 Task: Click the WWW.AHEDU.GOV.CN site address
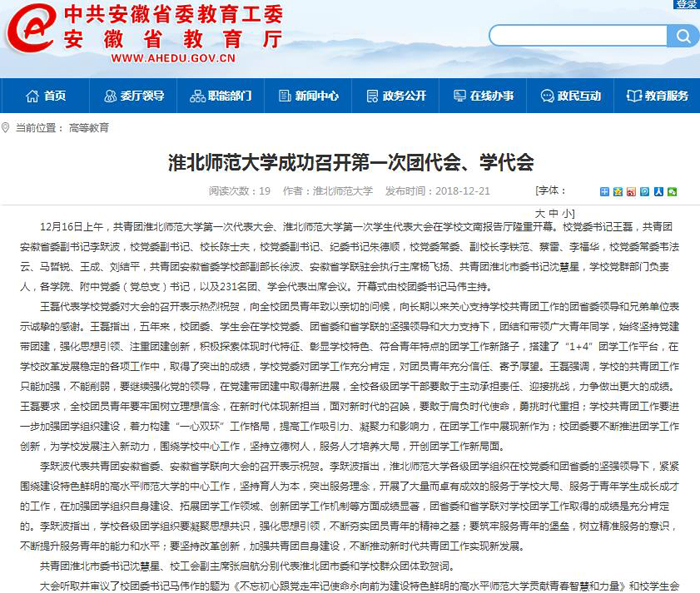point(173,58)
